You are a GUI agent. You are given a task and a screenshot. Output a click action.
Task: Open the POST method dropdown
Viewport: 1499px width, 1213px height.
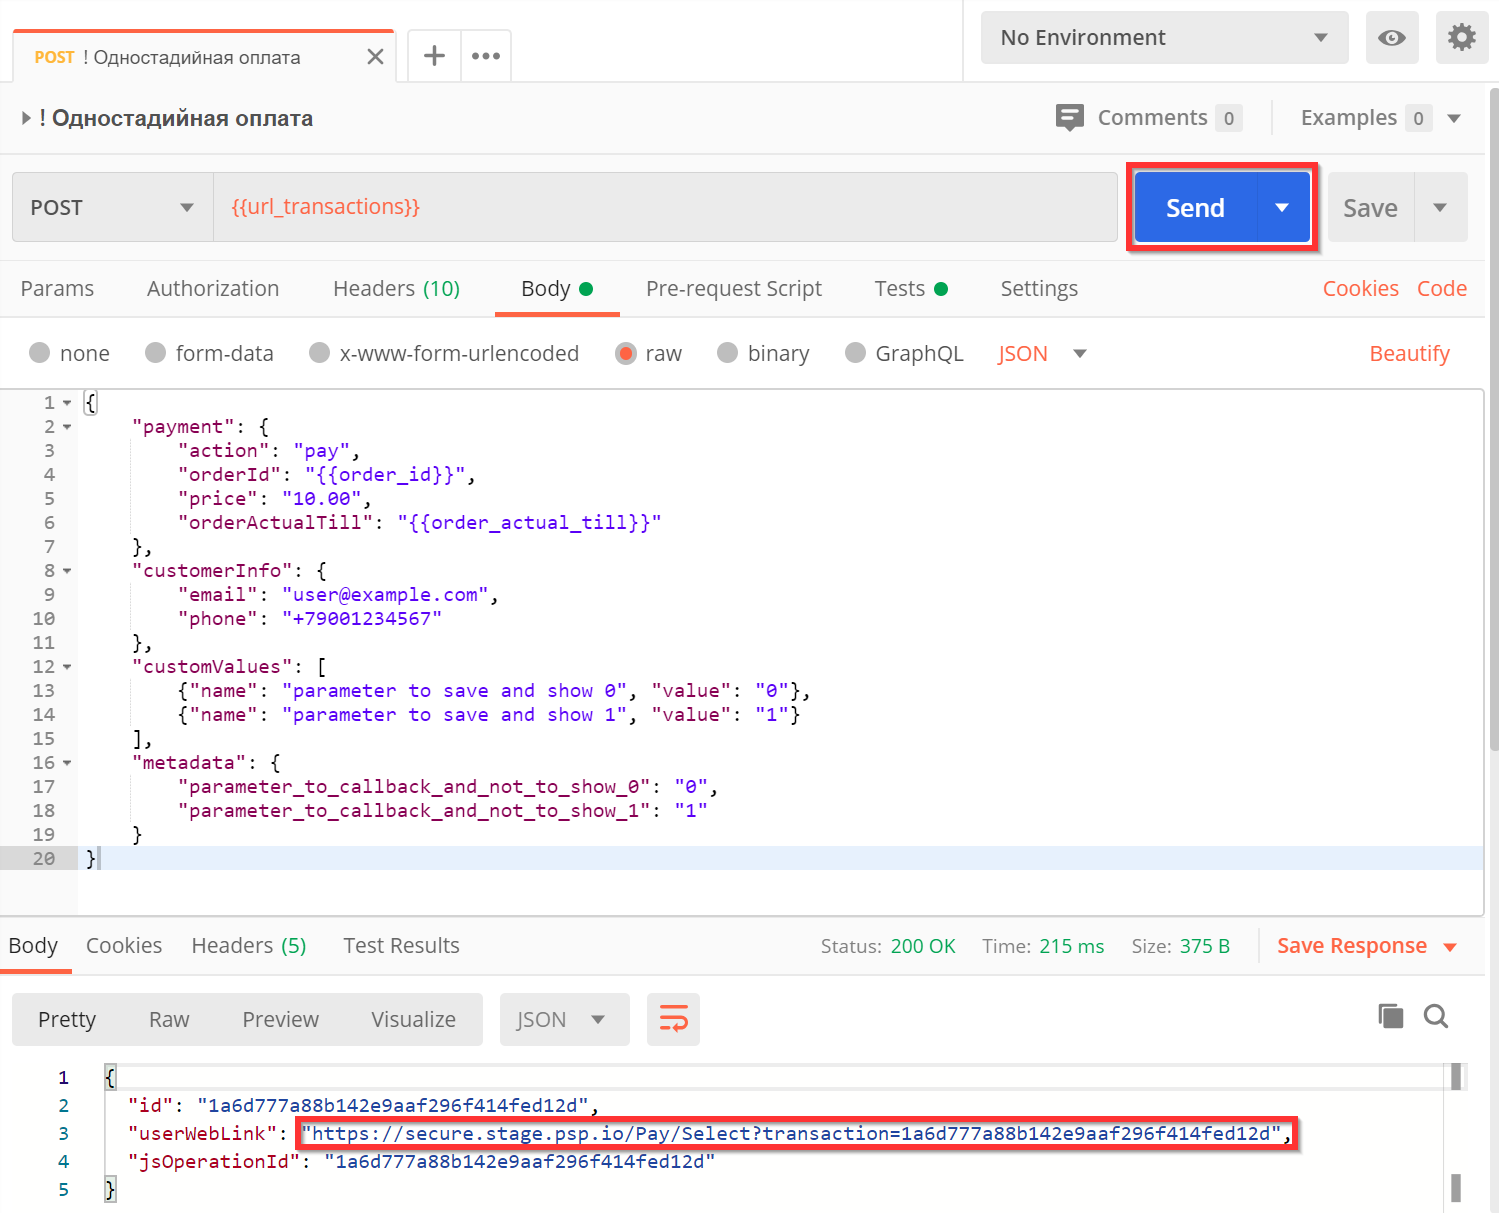point(113,207)
